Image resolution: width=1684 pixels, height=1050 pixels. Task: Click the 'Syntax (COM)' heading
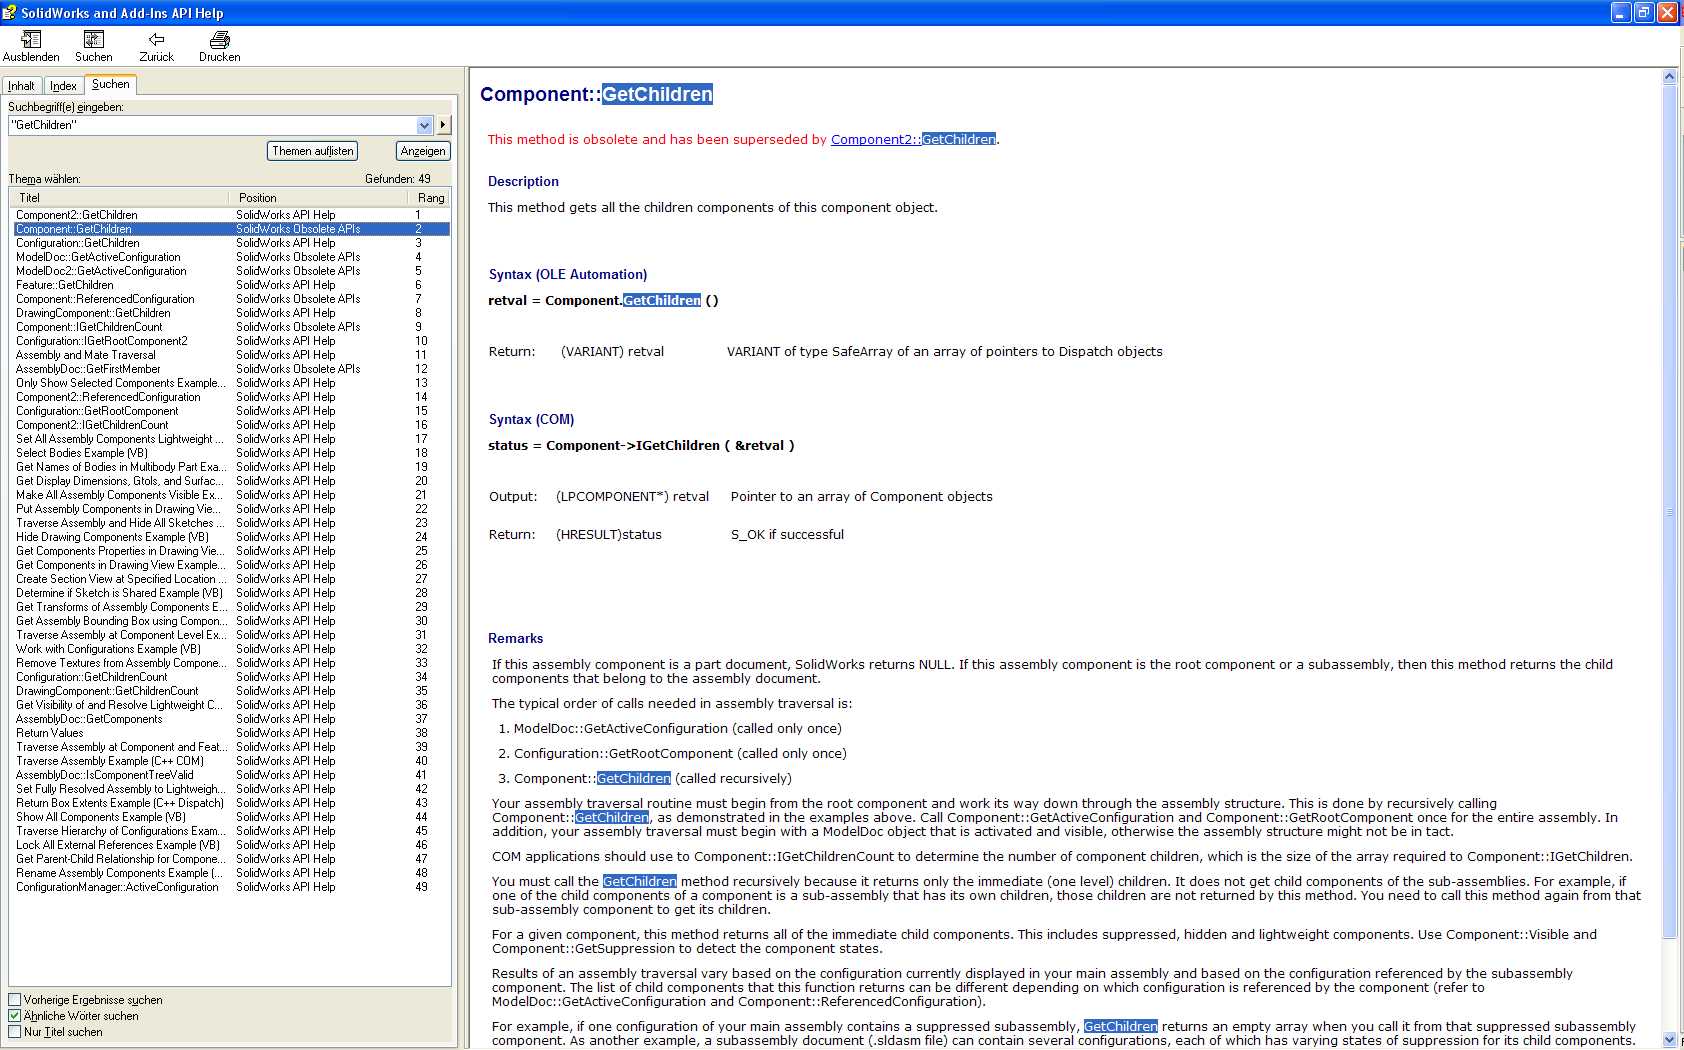tap(531, 419)
